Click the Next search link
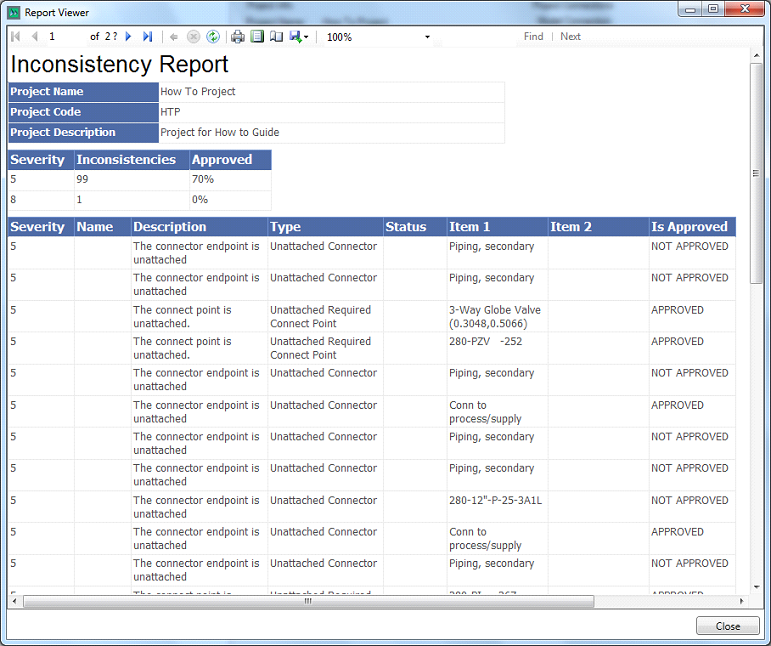Screen dimensions: 771x646 coord(570,37)
